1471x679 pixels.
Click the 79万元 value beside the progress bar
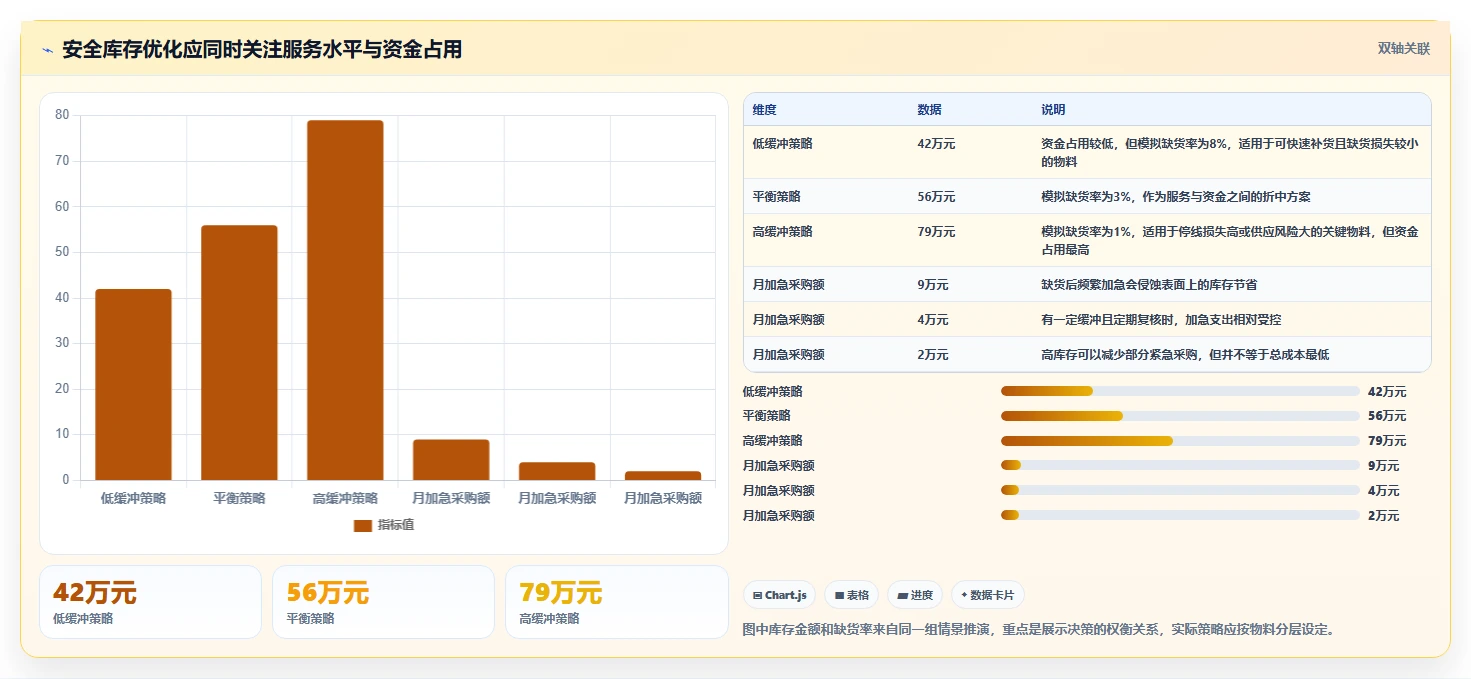[1387, 440]
